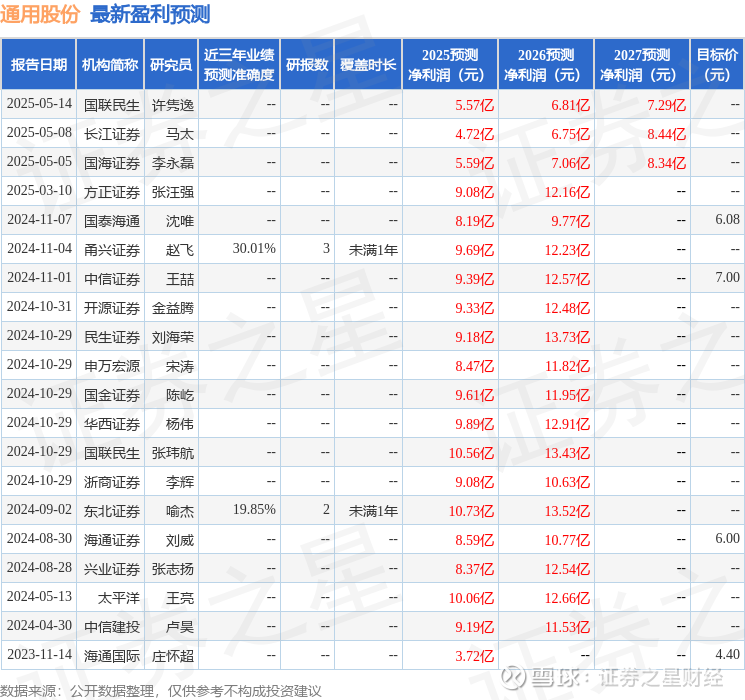Click date 2024-10-31 cell
Viewport: 745px width, 700px height.
click(39, 307)
